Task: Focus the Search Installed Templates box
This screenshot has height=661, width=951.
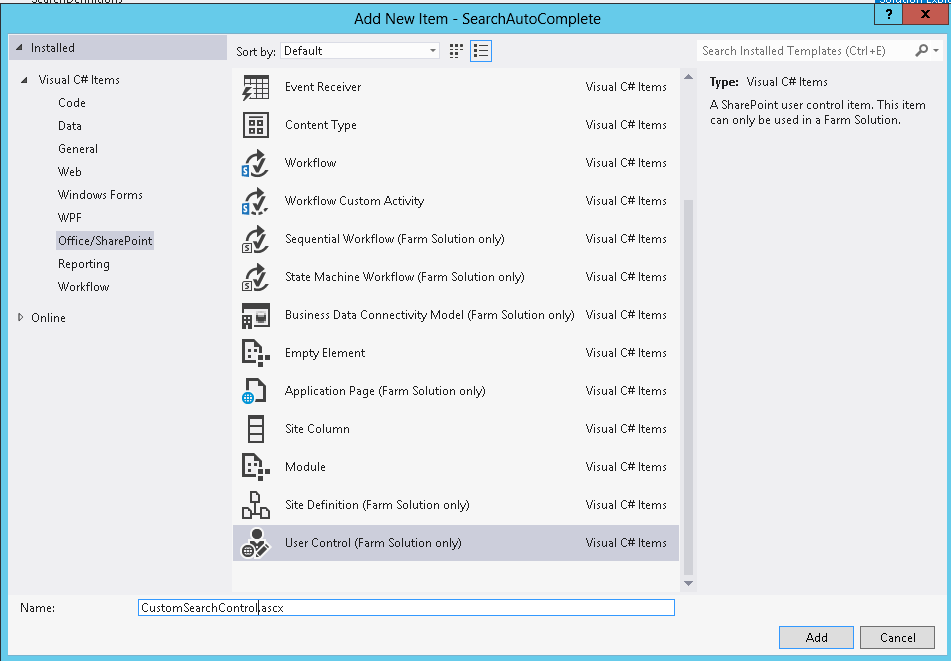Action: coord(805,51)
